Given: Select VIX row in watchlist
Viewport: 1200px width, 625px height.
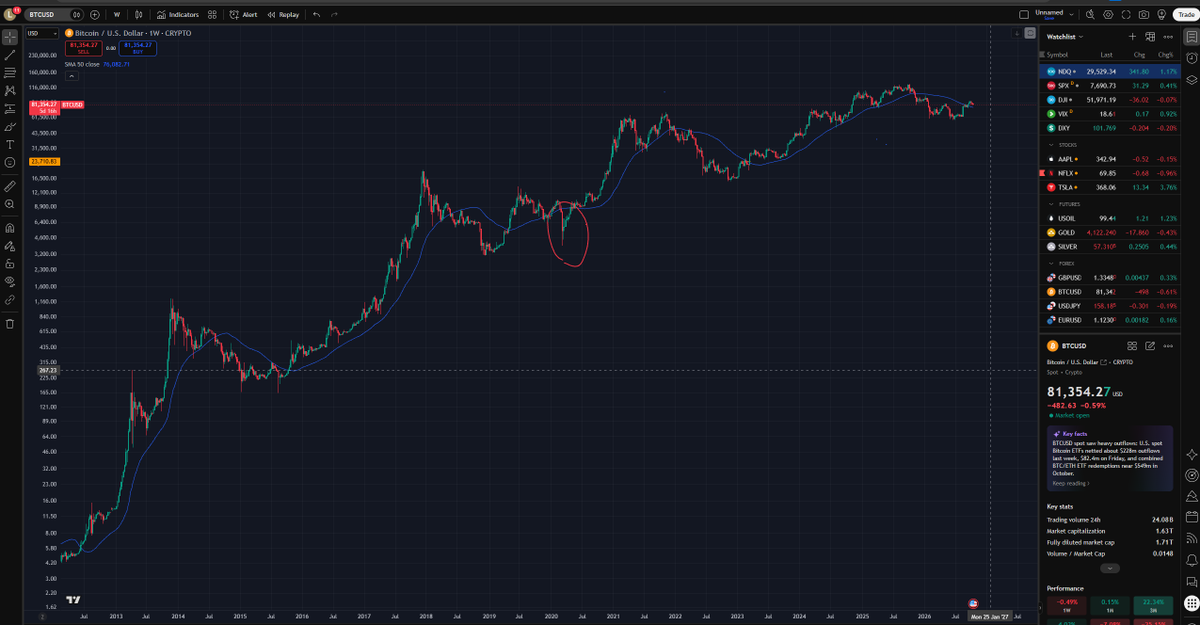Looking at the screenshot, I should coord(1110,114).
